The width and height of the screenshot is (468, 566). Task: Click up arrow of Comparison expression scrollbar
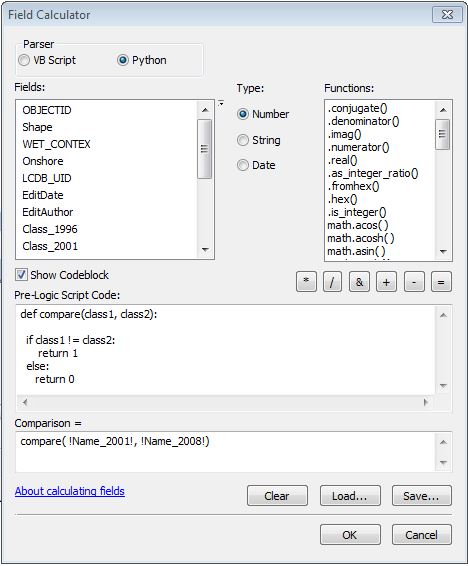click(x=443, y=442)
